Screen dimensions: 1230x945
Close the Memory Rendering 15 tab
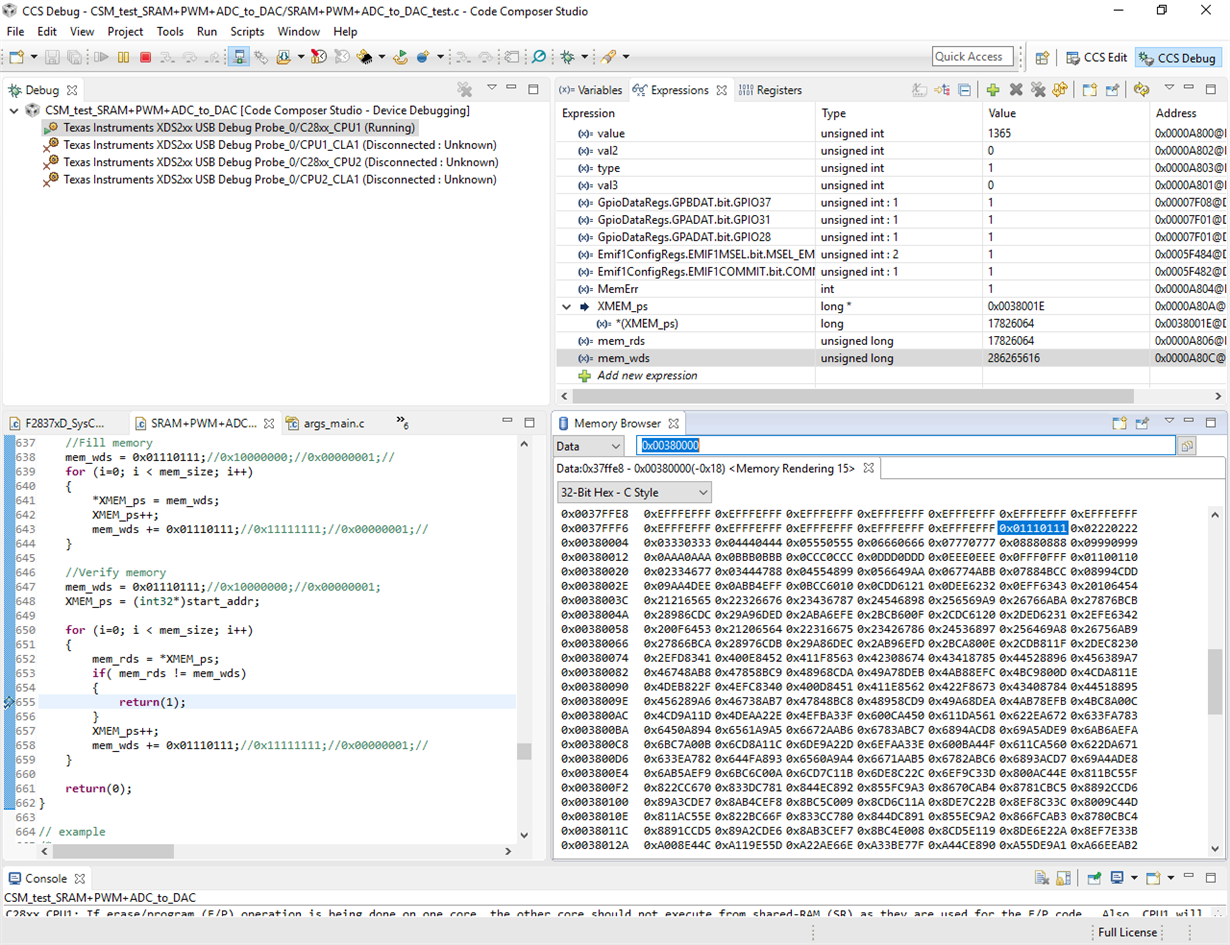click(x=869, y=468)
